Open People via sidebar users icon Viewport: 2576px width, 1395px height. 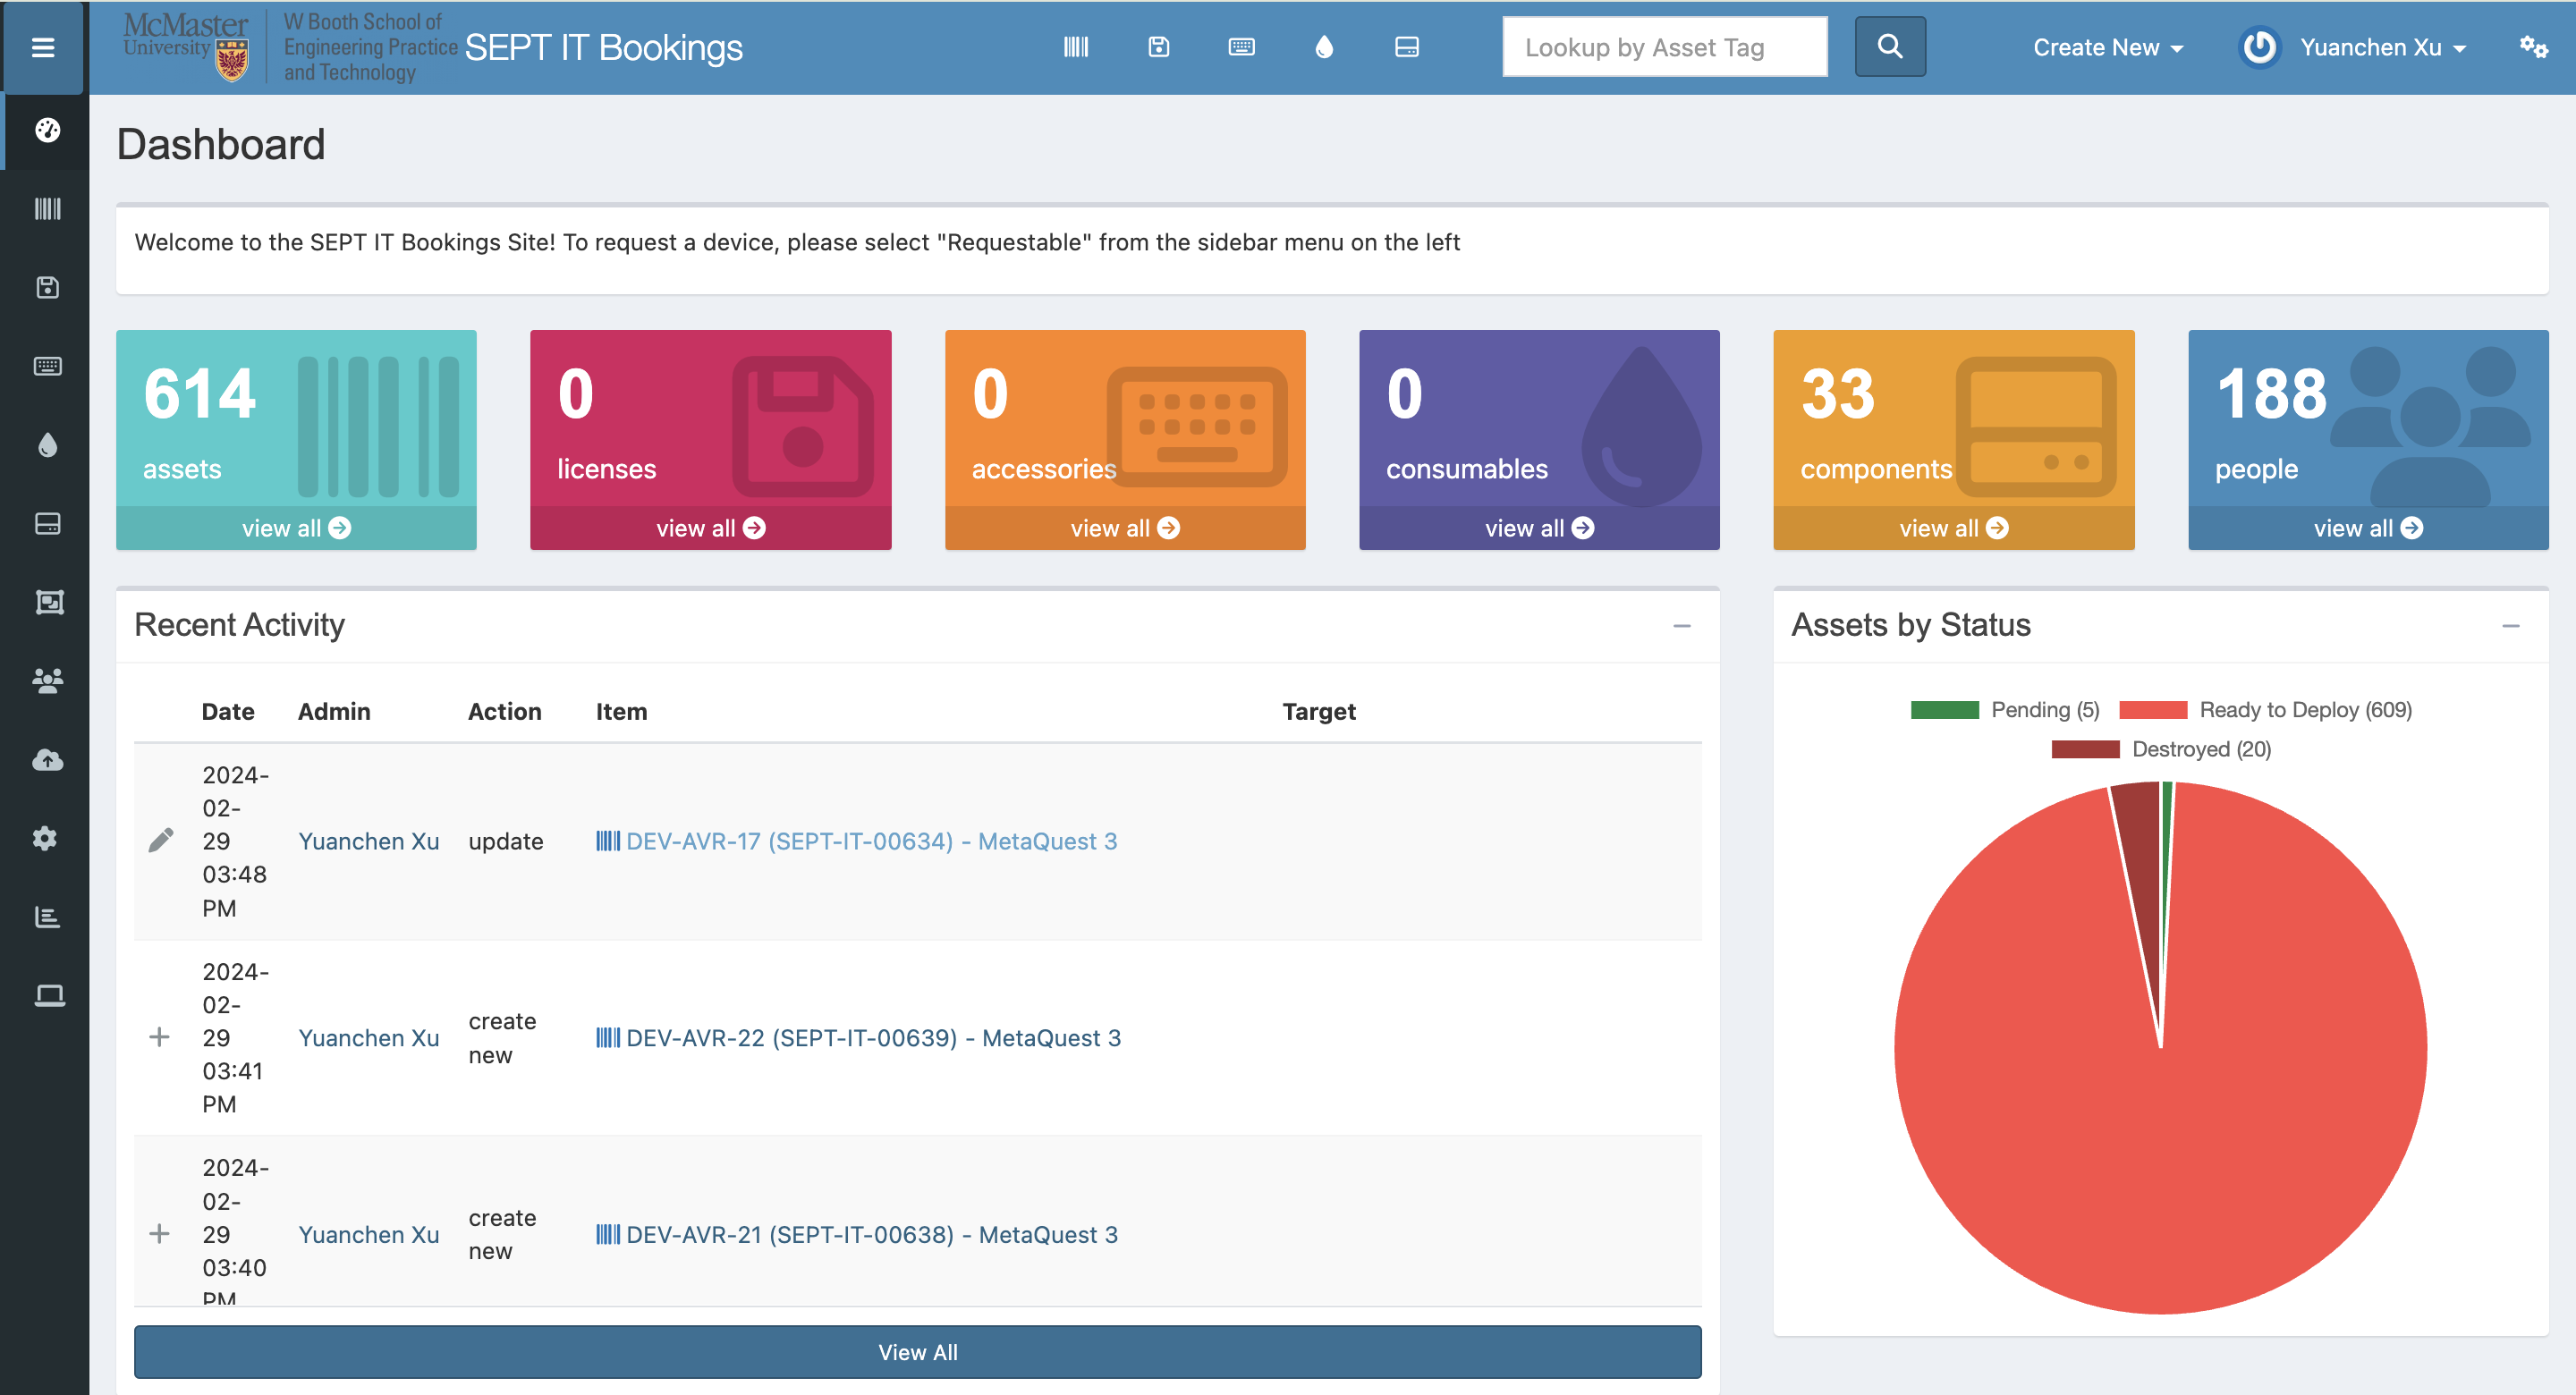pyautogui.click(x=47, y=681)
